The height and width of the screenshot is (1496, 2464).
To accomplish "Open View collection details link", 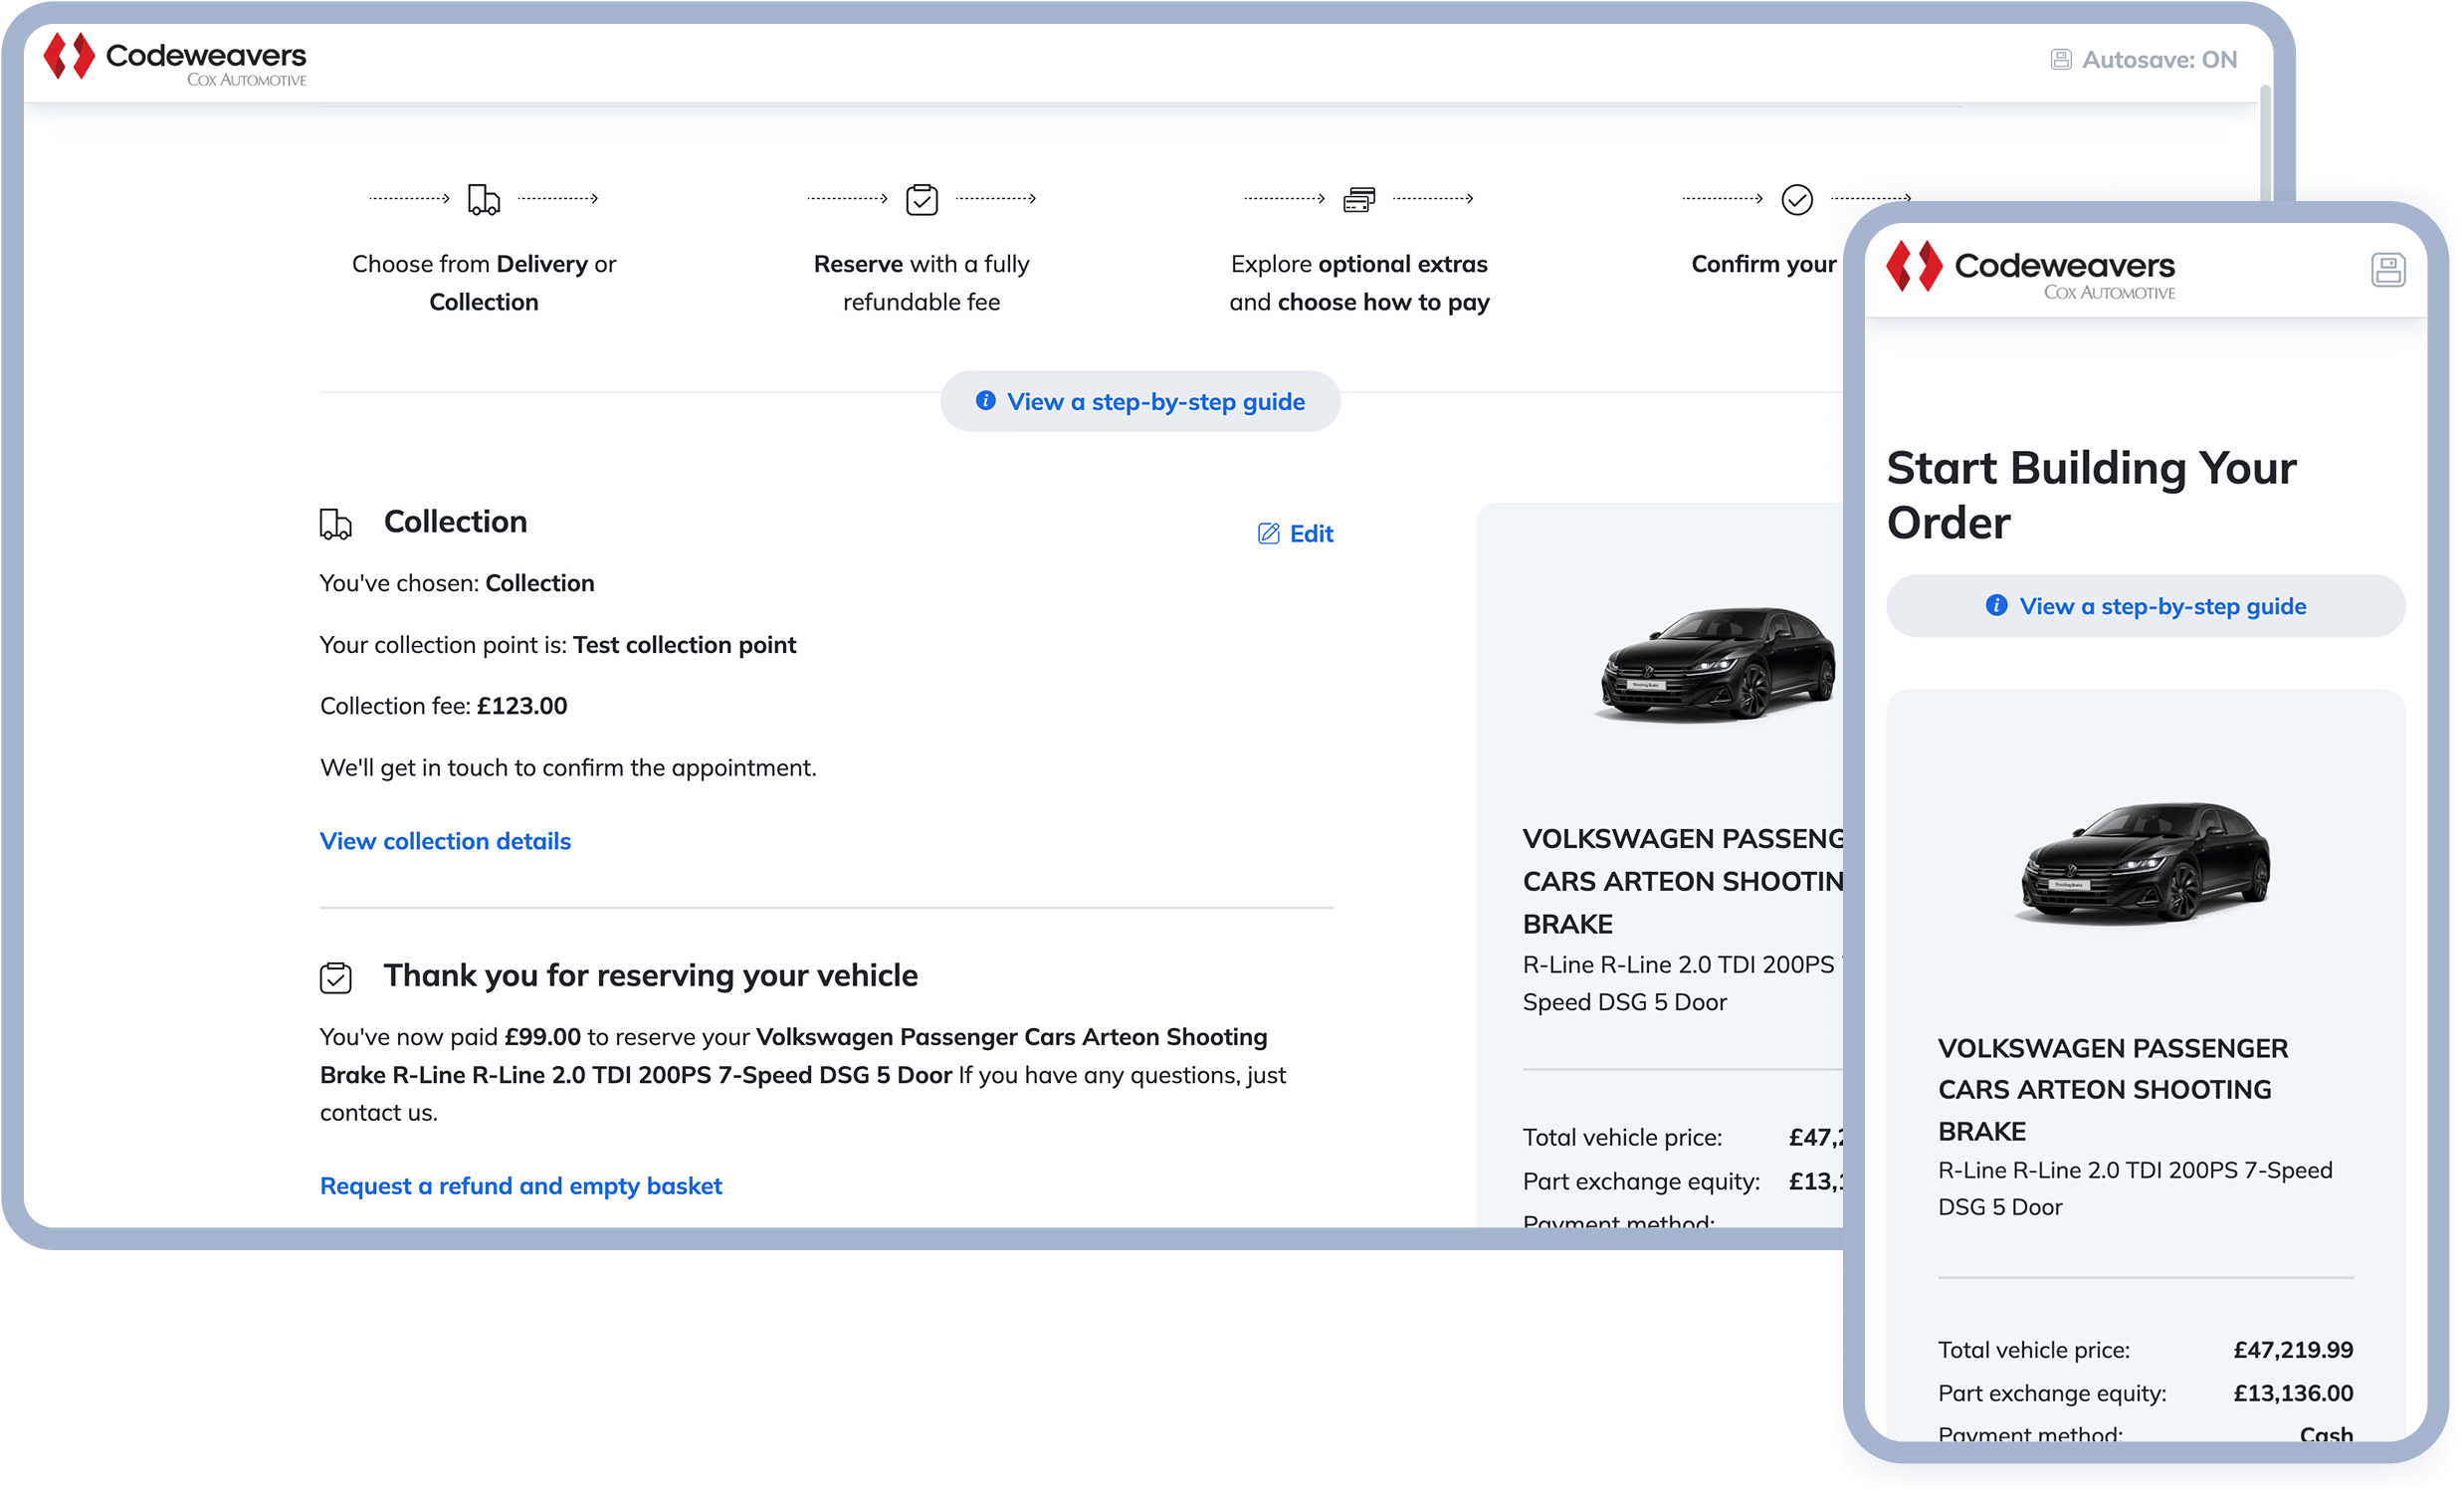I will (x=445, y=841).
